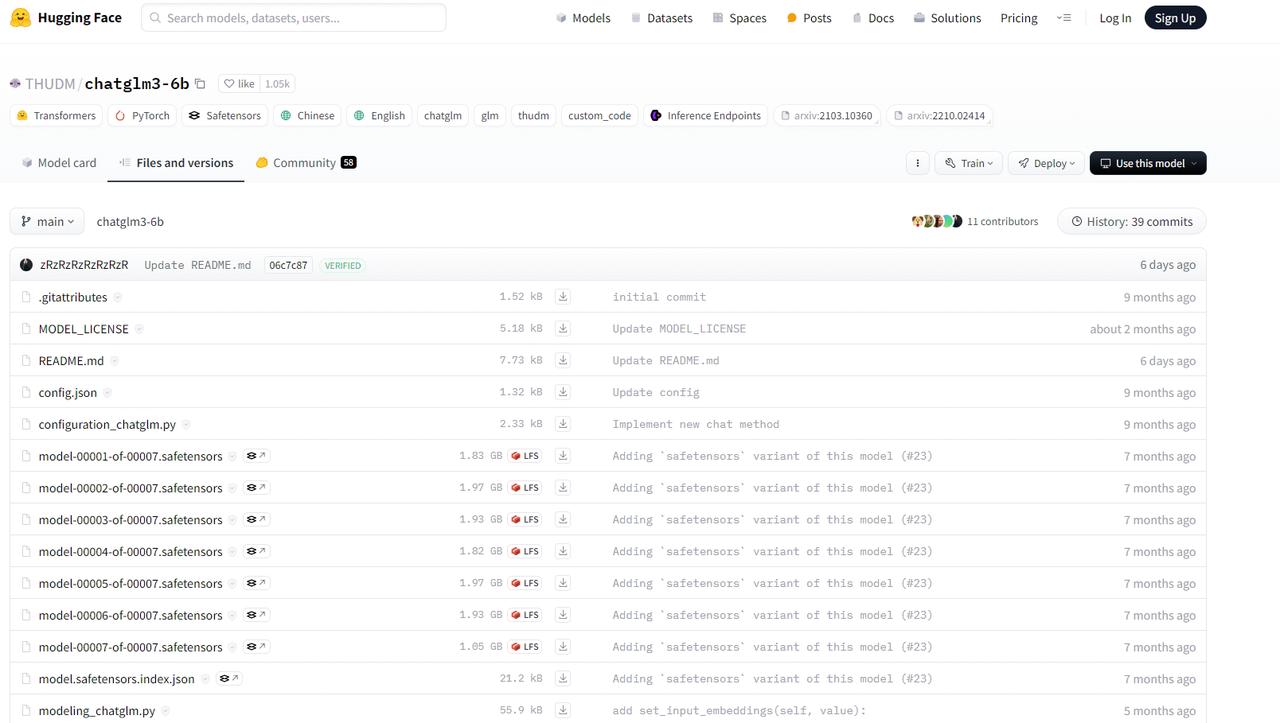Click the Hugging Face logo icon
Viewport: 1280px width, 723px height.
[x=20, y=18]
